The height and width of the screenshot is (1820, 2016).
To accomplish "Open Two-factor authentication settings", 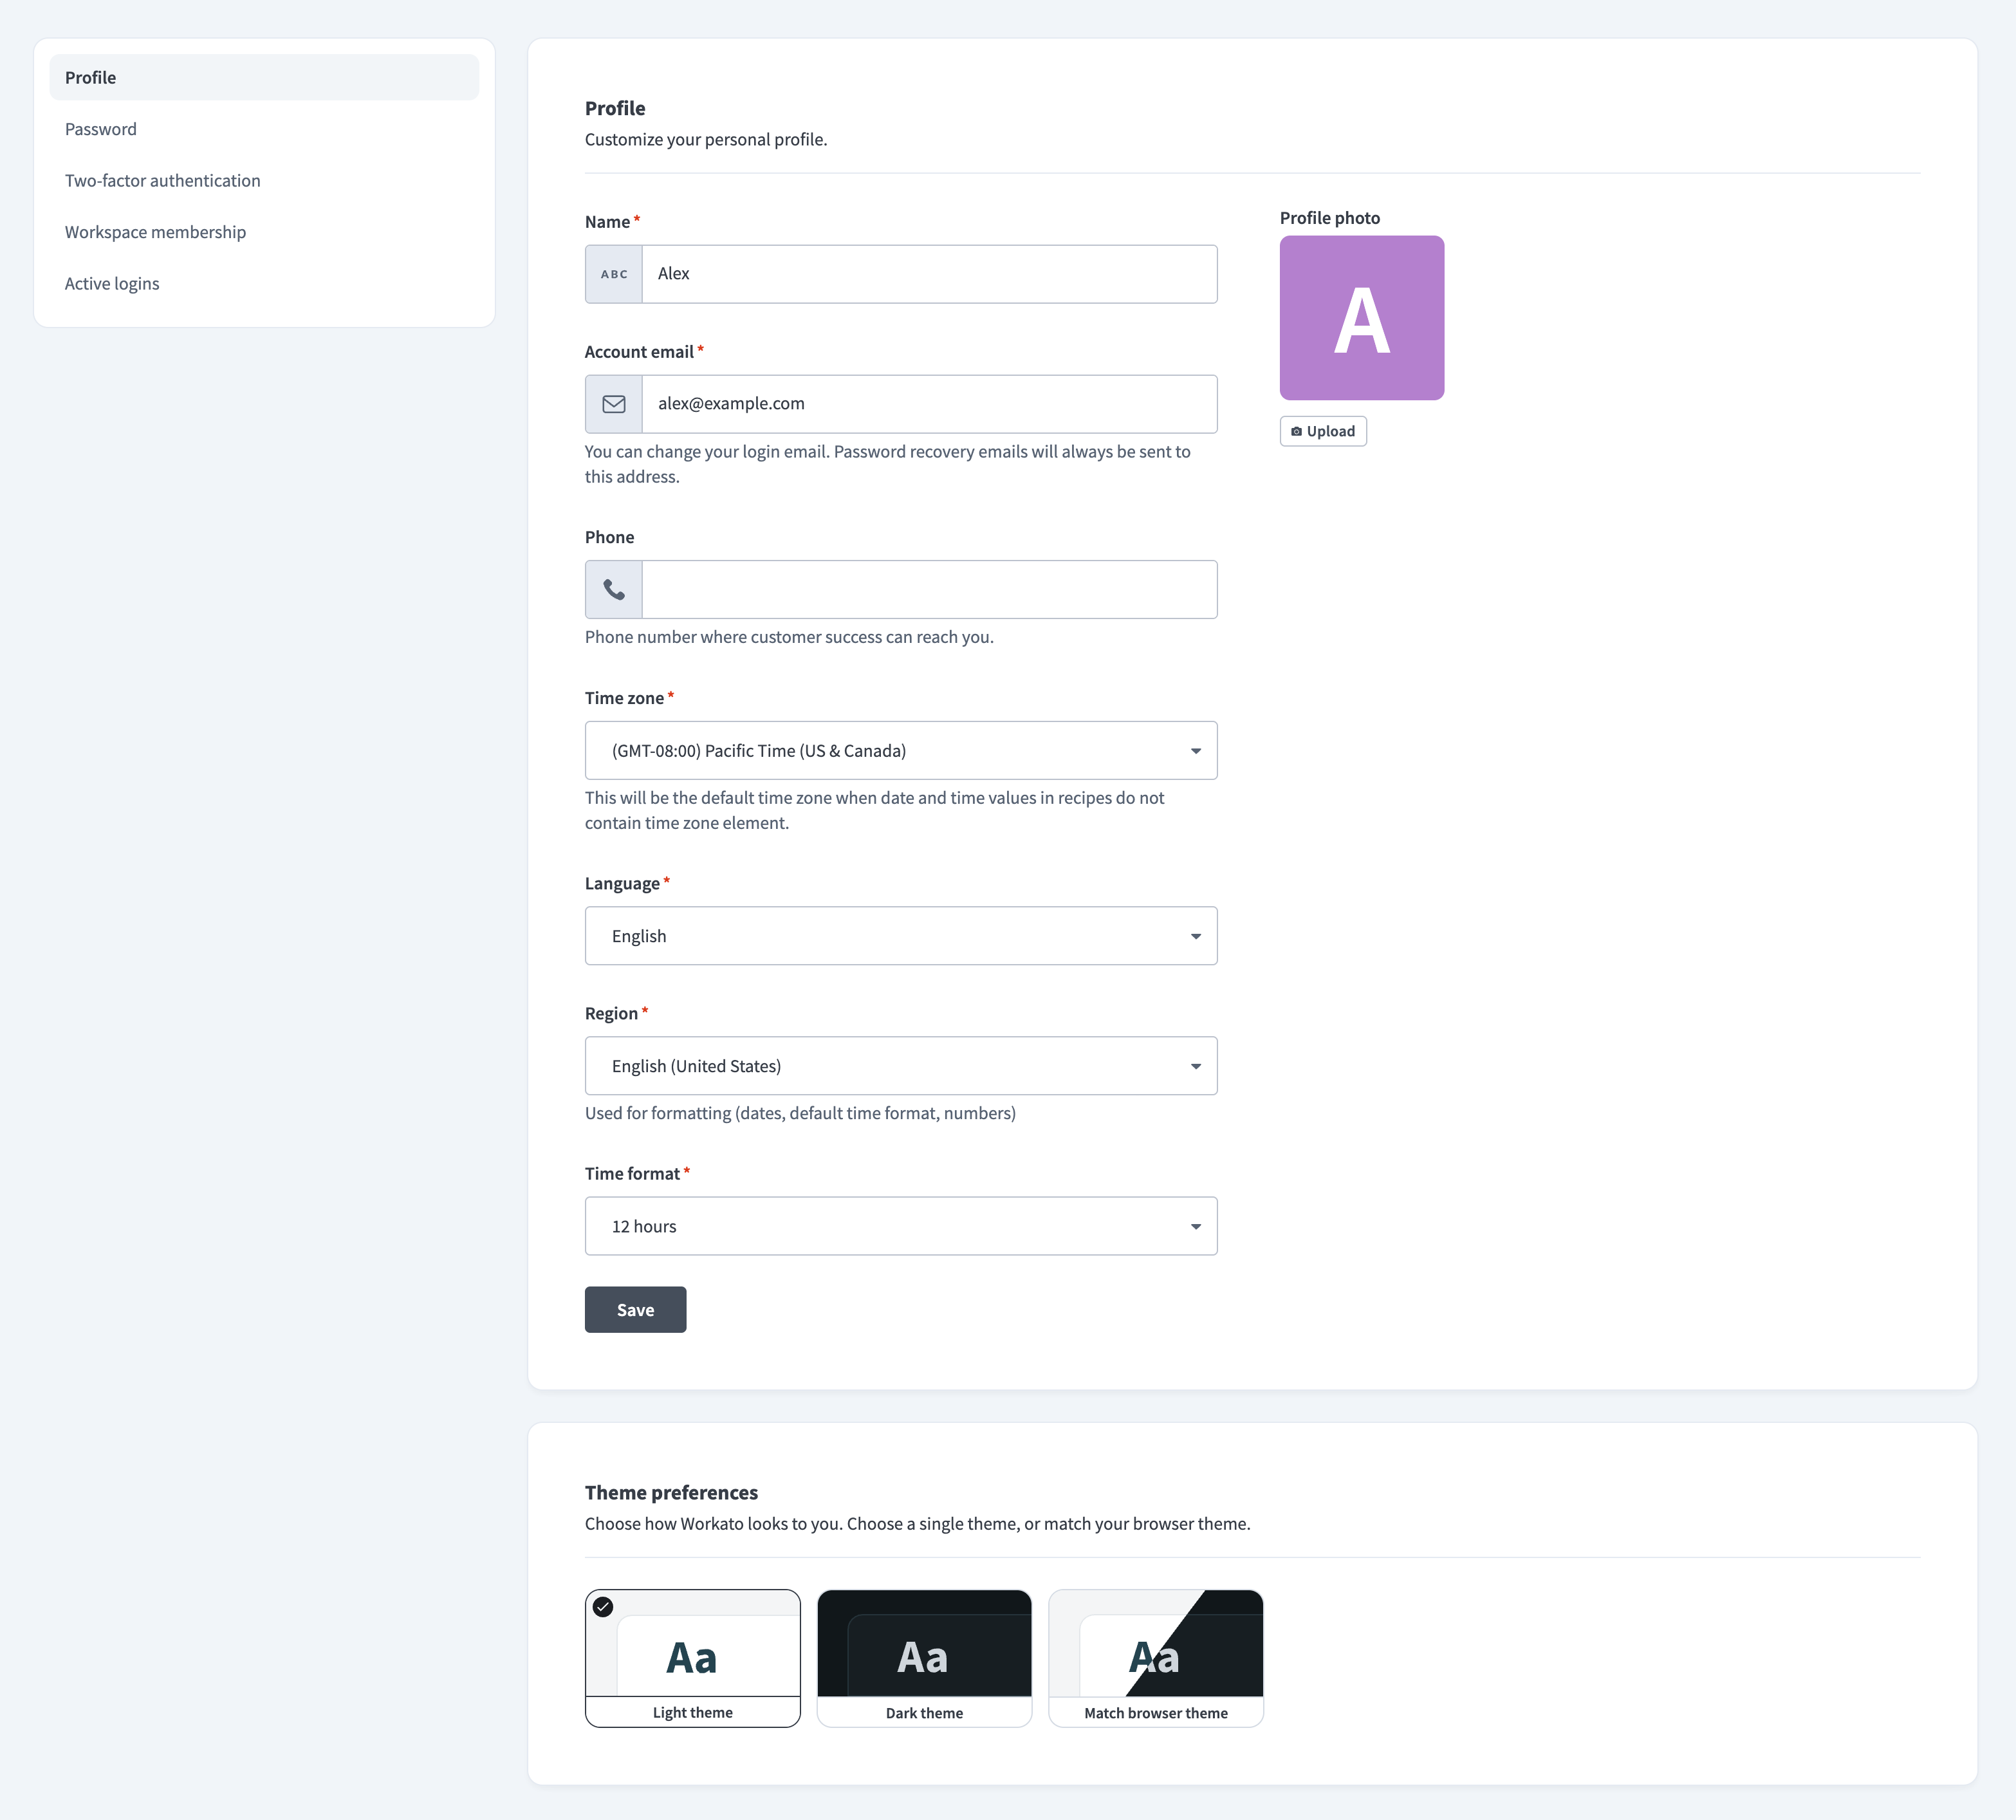I will 162,180.
